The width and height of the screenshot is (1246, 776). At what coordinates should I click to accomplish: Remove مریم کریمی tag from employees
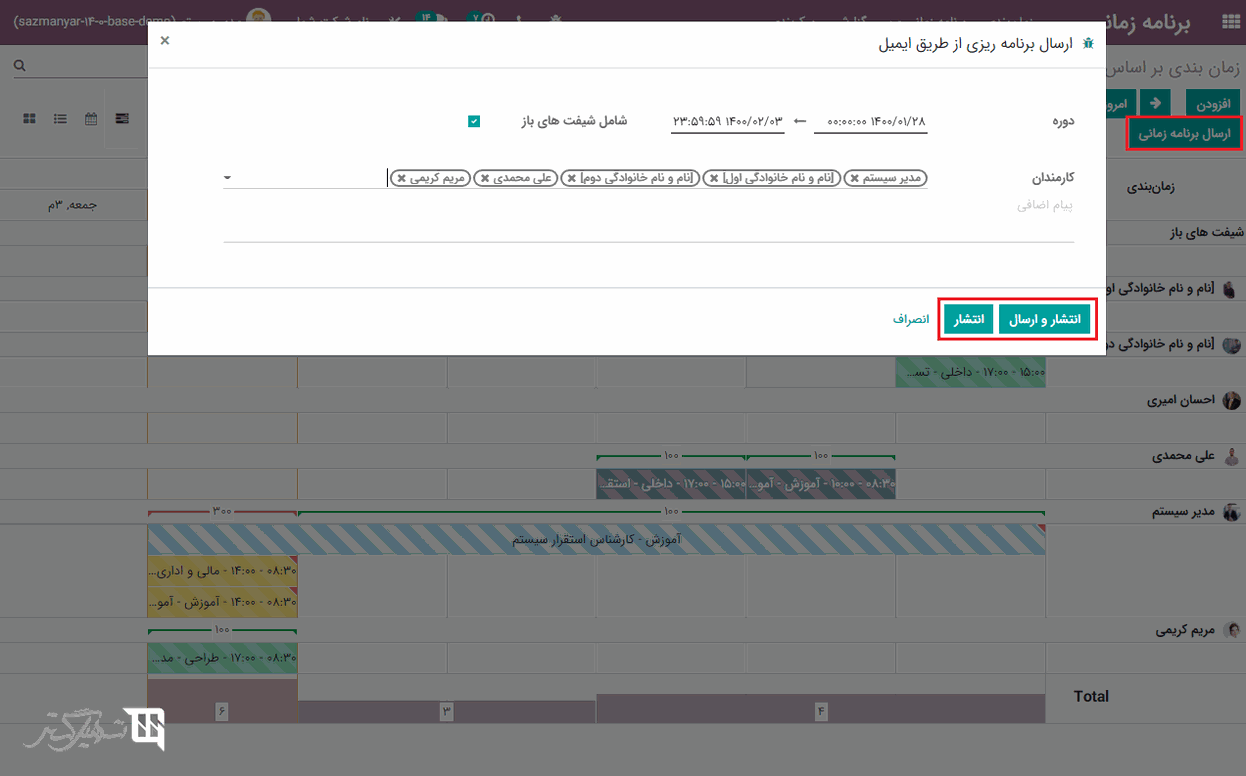point(401,179)
